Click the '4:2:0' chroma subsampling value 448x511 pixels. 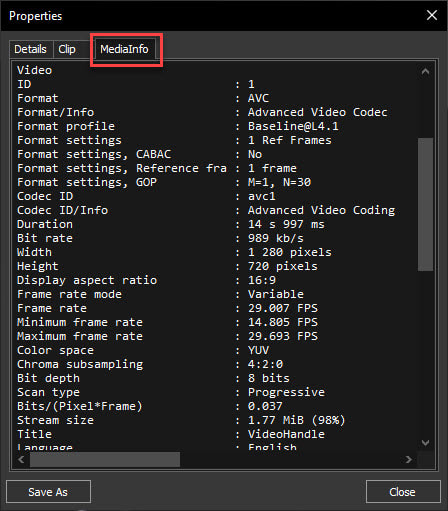[265, 364]
